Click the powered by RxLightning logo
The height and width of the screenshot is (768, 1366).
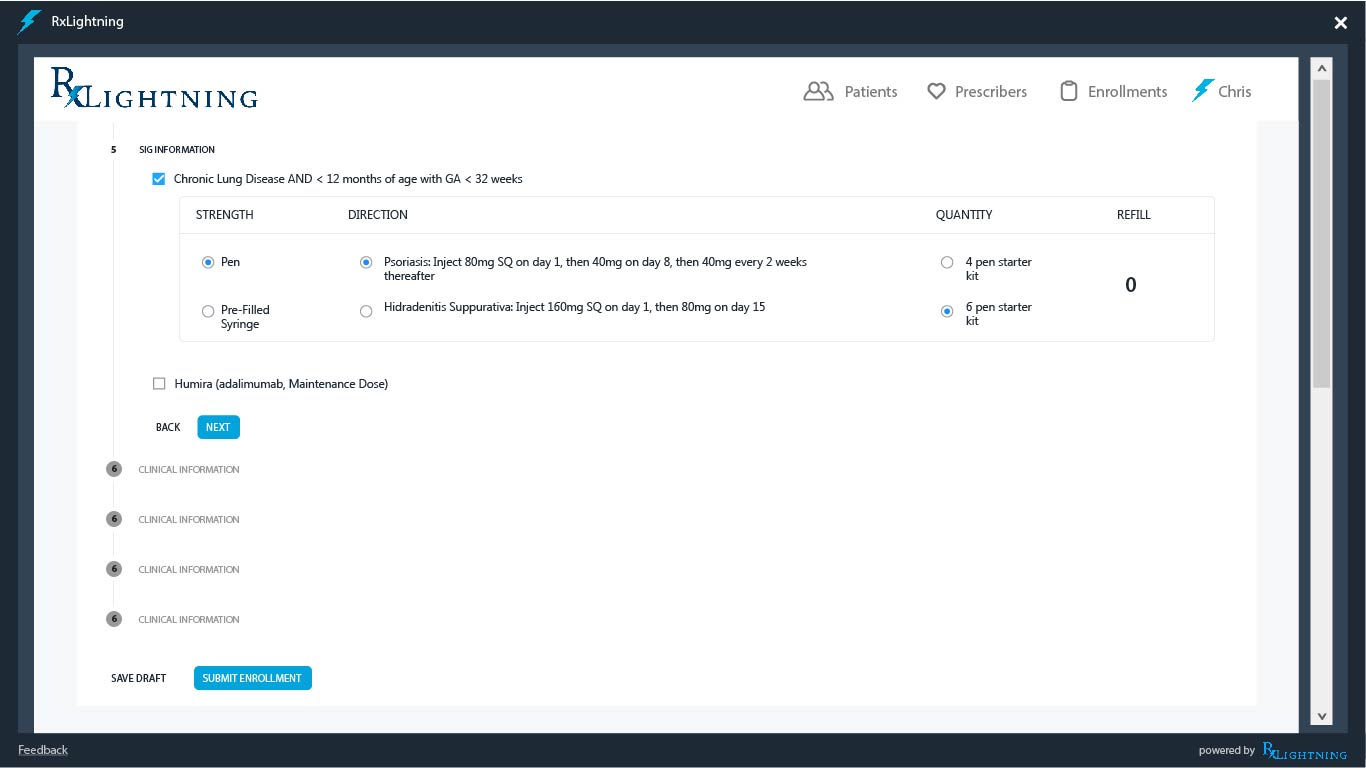point(1304,751)
